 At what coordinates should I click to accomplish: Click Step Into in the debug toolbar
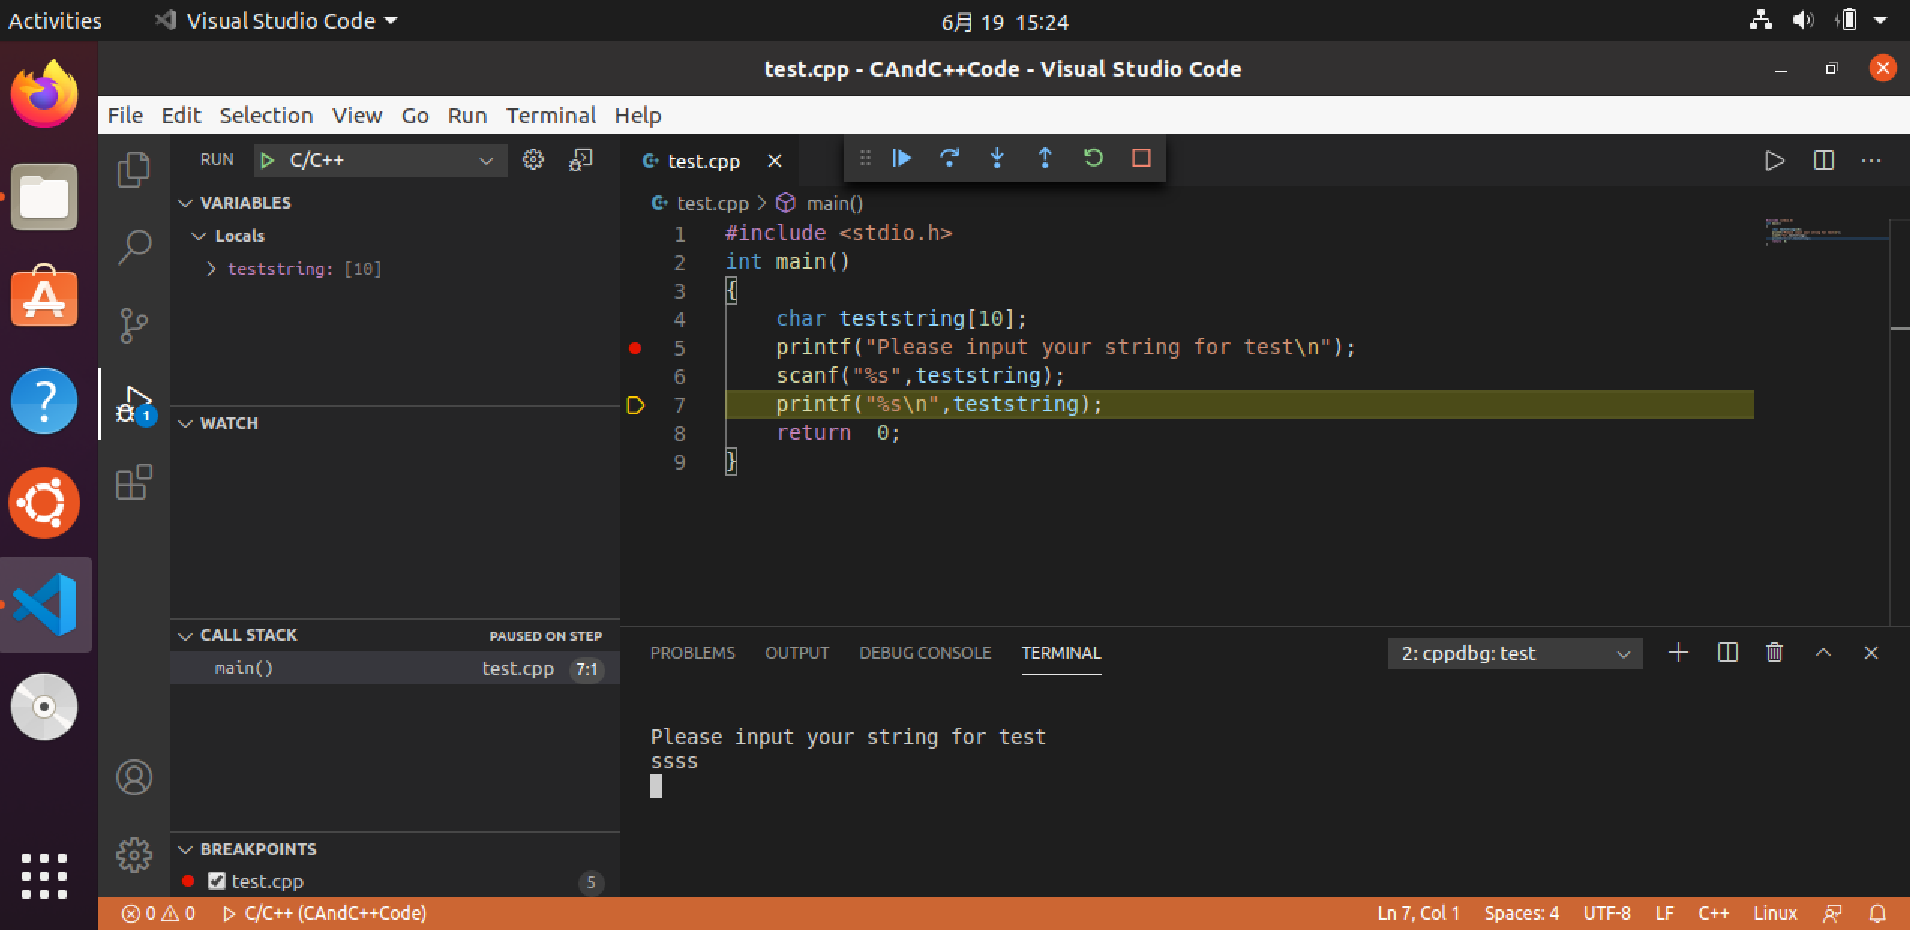[997, 158]
